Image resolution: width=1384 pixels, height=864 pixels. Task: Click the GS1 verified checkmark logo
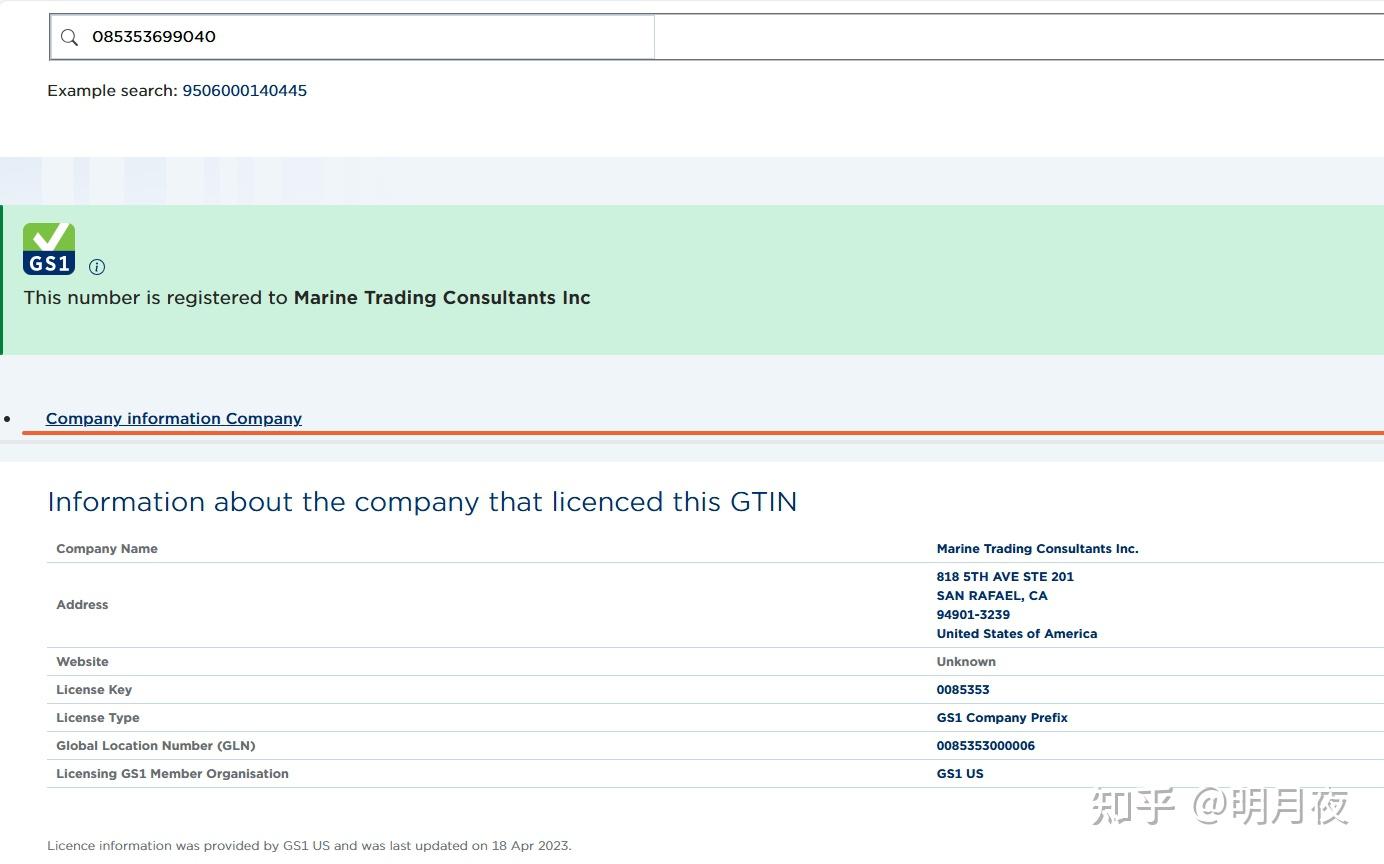pos(49,248)
